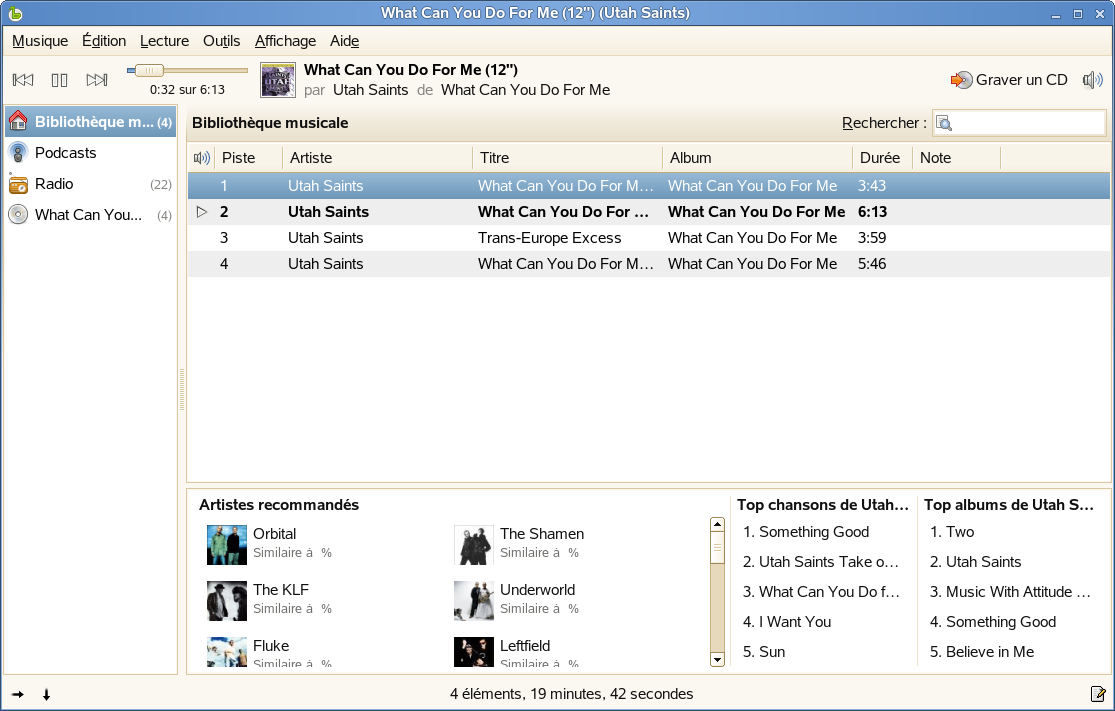Viewport: 1115px width, 711px height.
Task: Click top album Believe in Me
Action: pyautogui.click(x=982, y=651)
